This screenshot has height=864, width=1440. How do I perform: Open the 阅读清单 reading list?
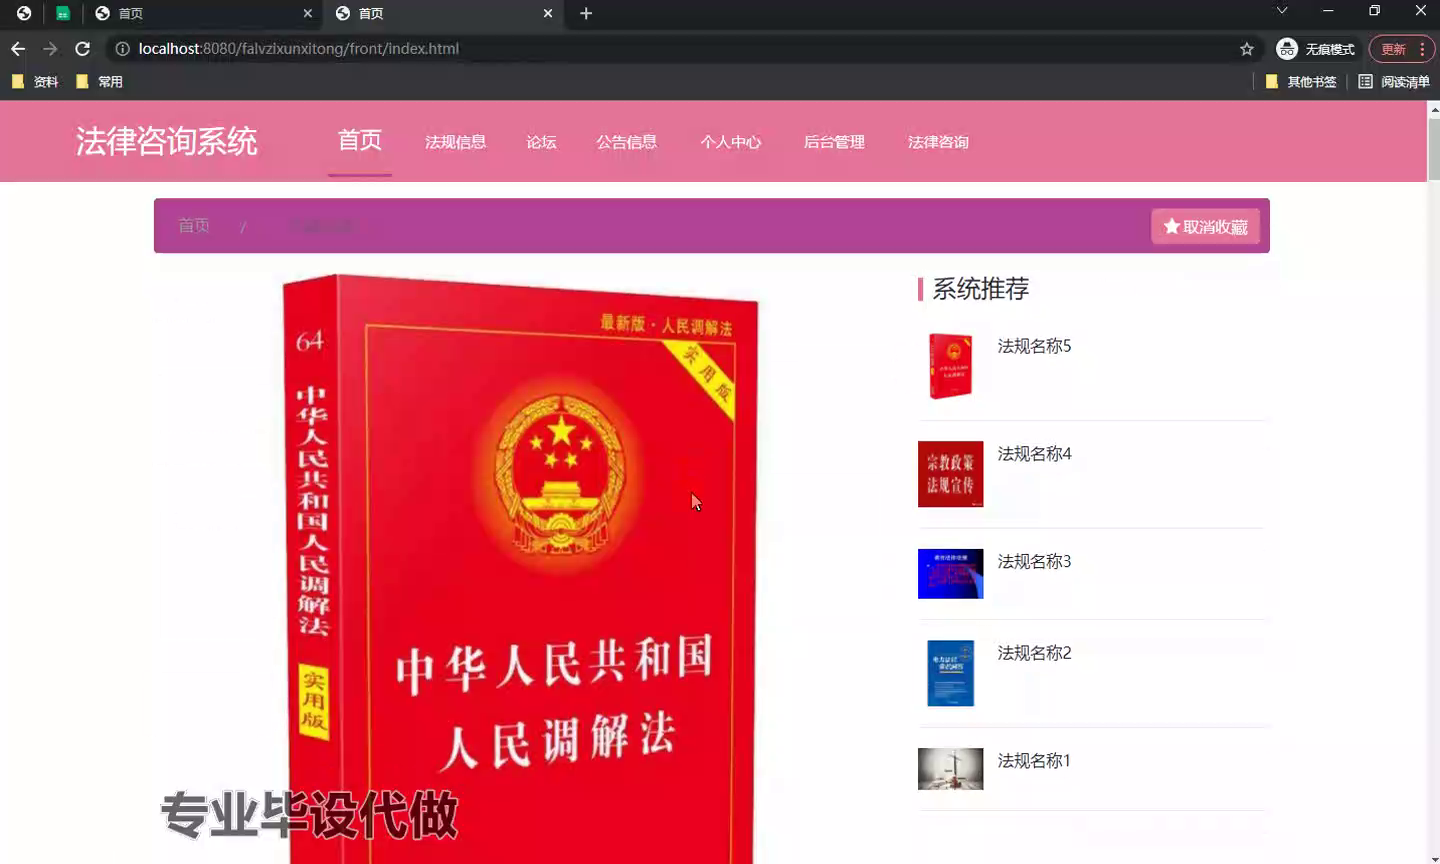[x=1394, y=82]
